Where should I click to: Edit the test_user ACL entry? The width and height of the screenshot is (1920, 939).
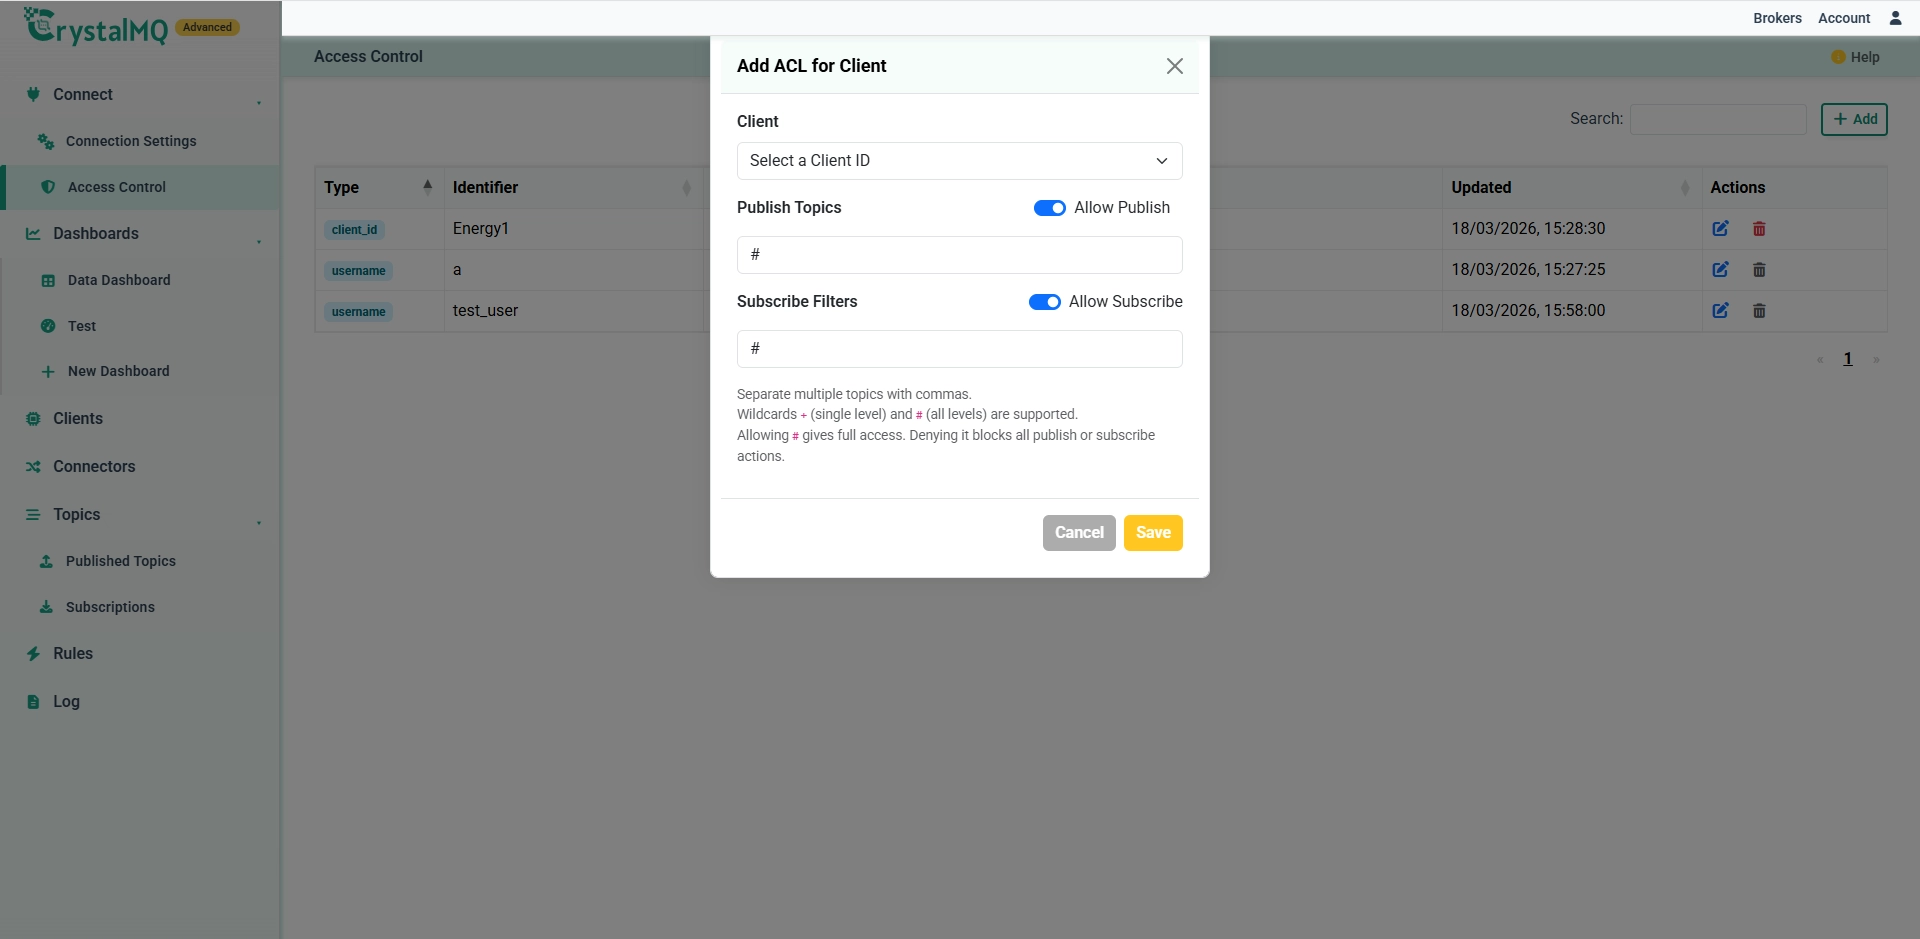[1720, 311]
